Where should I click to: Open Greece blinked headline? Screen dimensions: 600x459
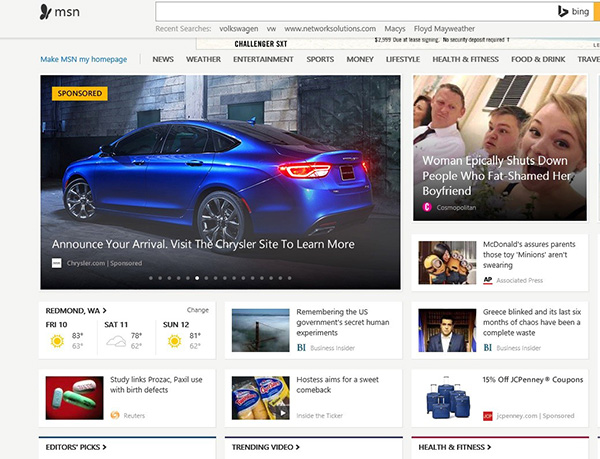pos(532,322)
